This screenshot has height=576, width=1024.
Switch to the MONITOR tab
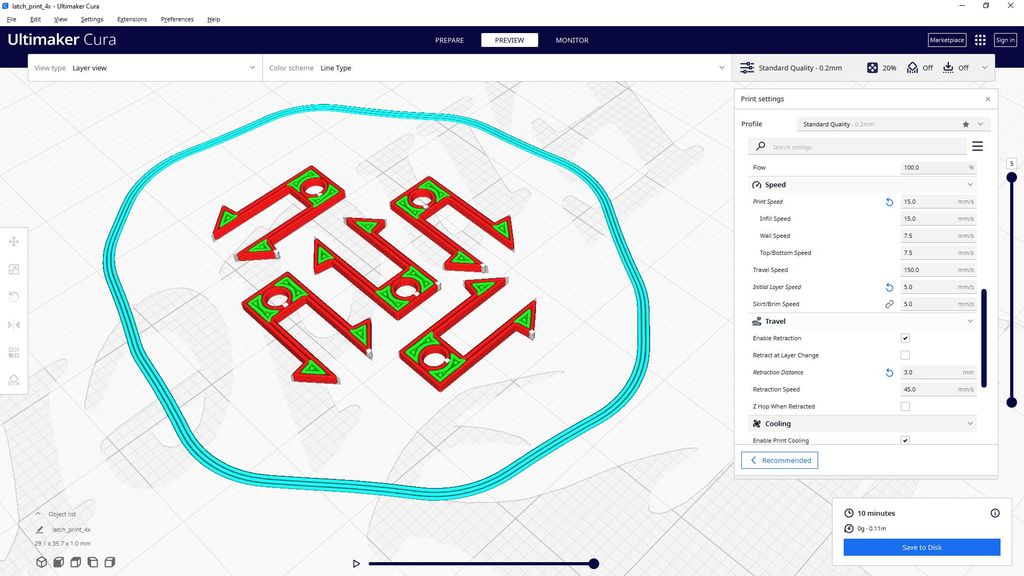point(571,40)
